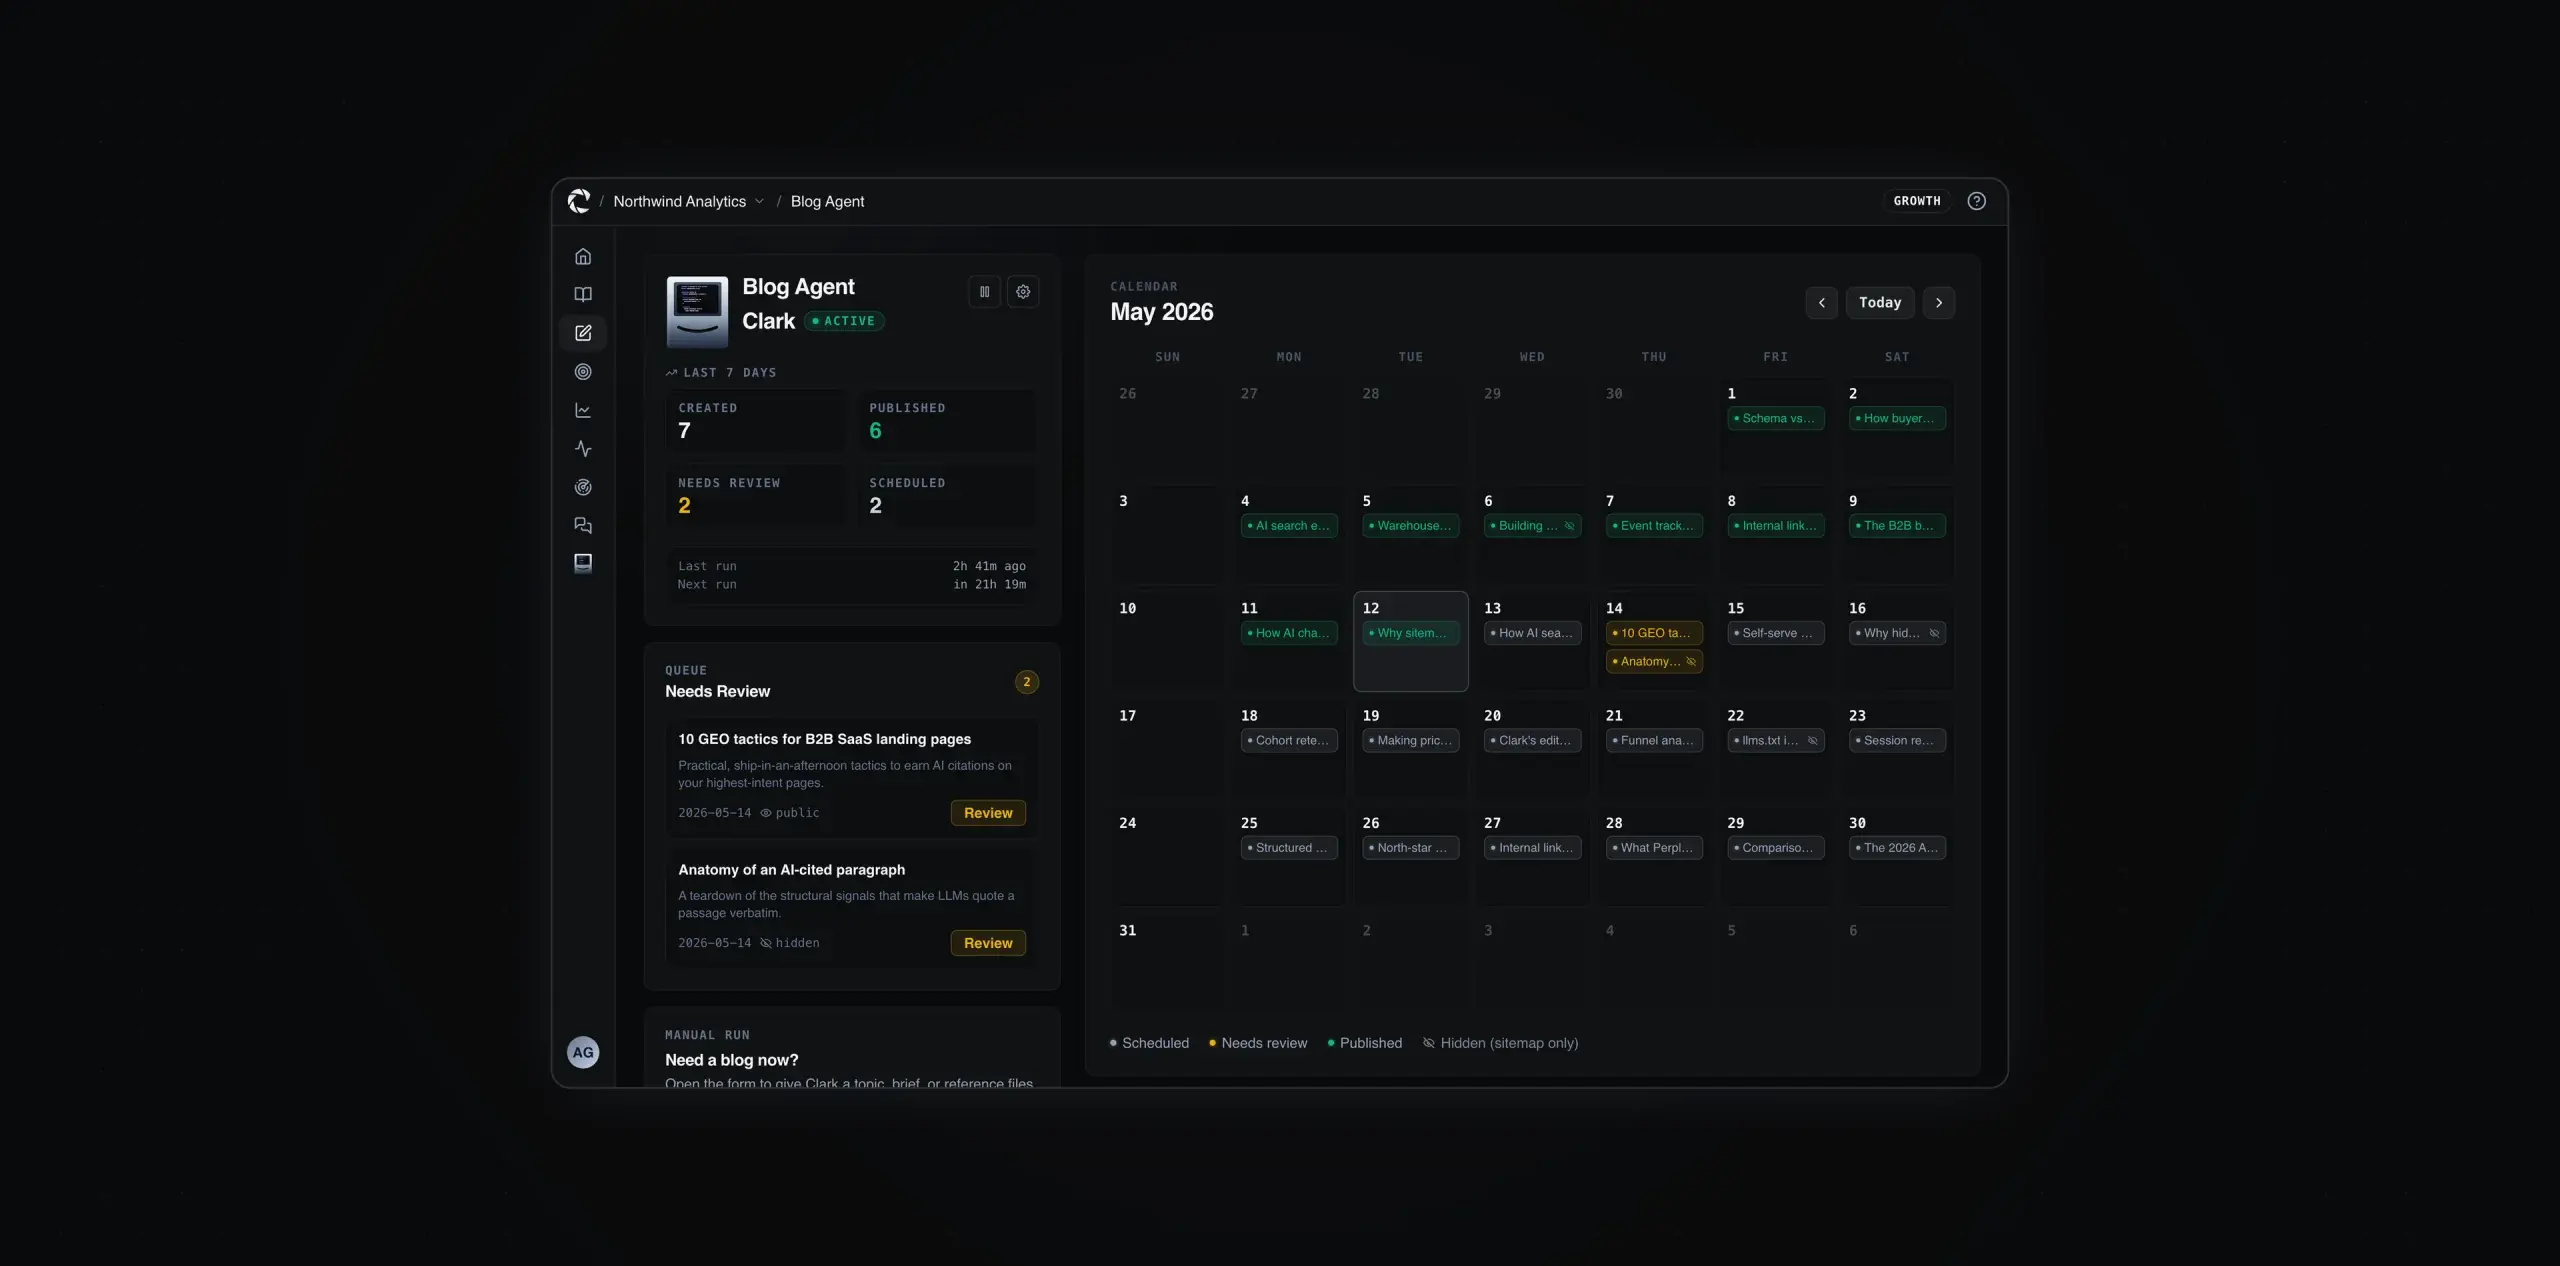Click the GROWTH plan badge

[1917, 201]
